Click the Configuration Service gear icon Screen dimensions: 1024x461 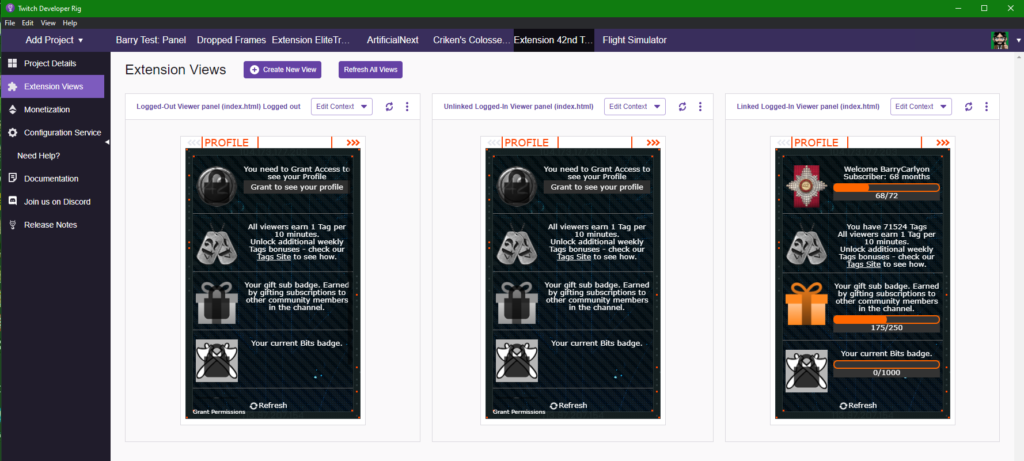point(12,133)
